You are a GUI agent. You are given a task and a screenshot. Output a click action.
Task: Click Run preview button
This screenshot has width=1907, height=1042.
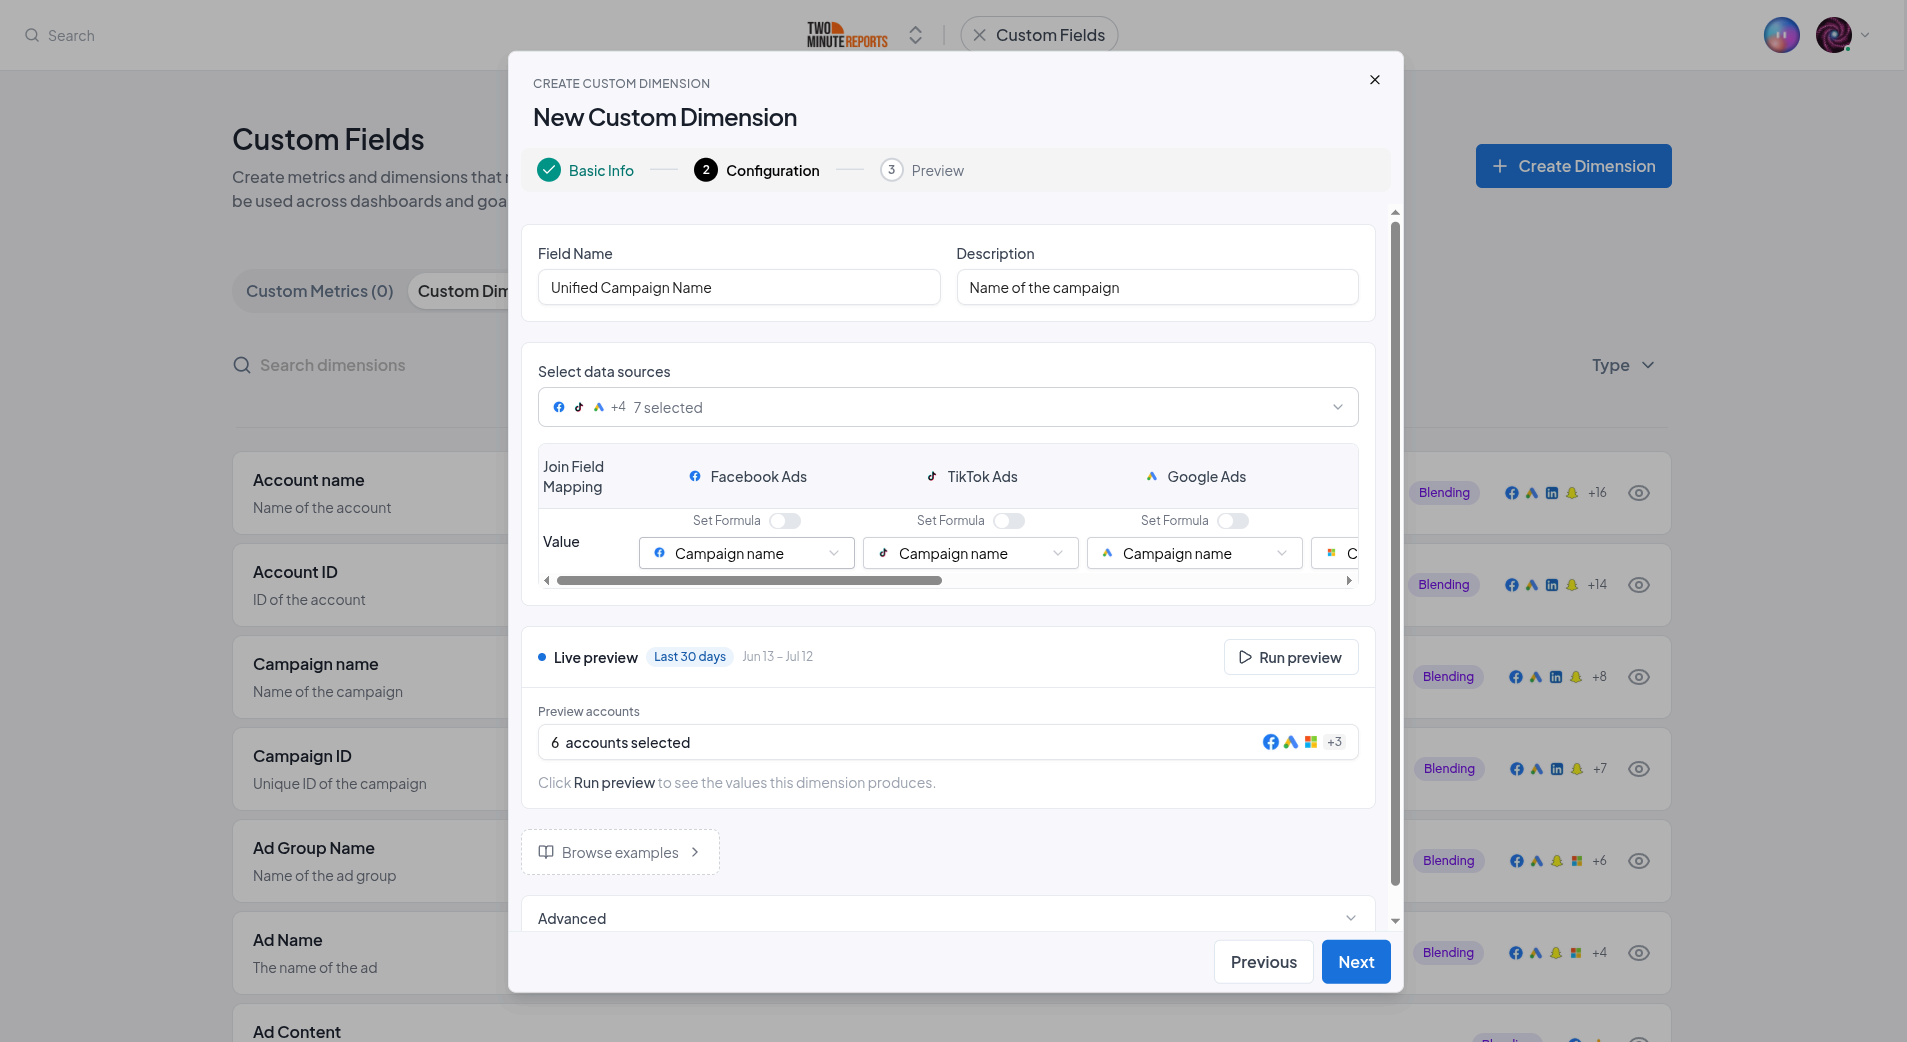point(1291,657)
